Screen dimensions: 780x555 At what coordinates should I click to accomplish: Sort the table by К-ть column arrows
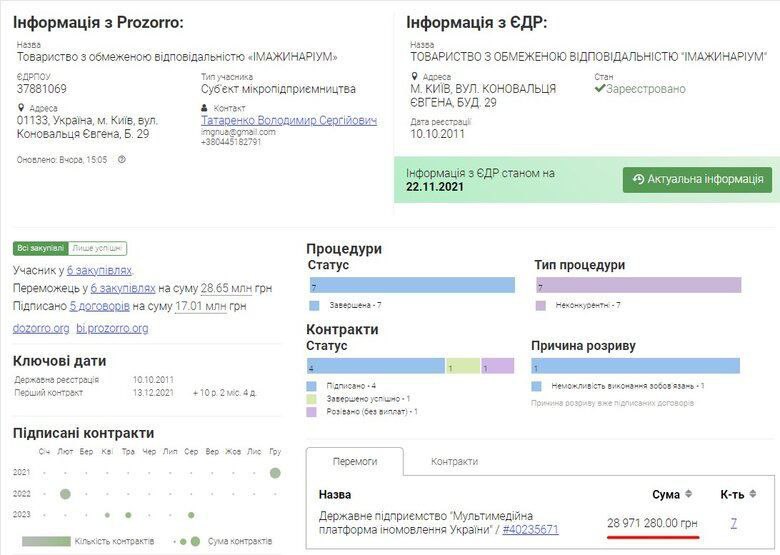click(x=753, y=494)
